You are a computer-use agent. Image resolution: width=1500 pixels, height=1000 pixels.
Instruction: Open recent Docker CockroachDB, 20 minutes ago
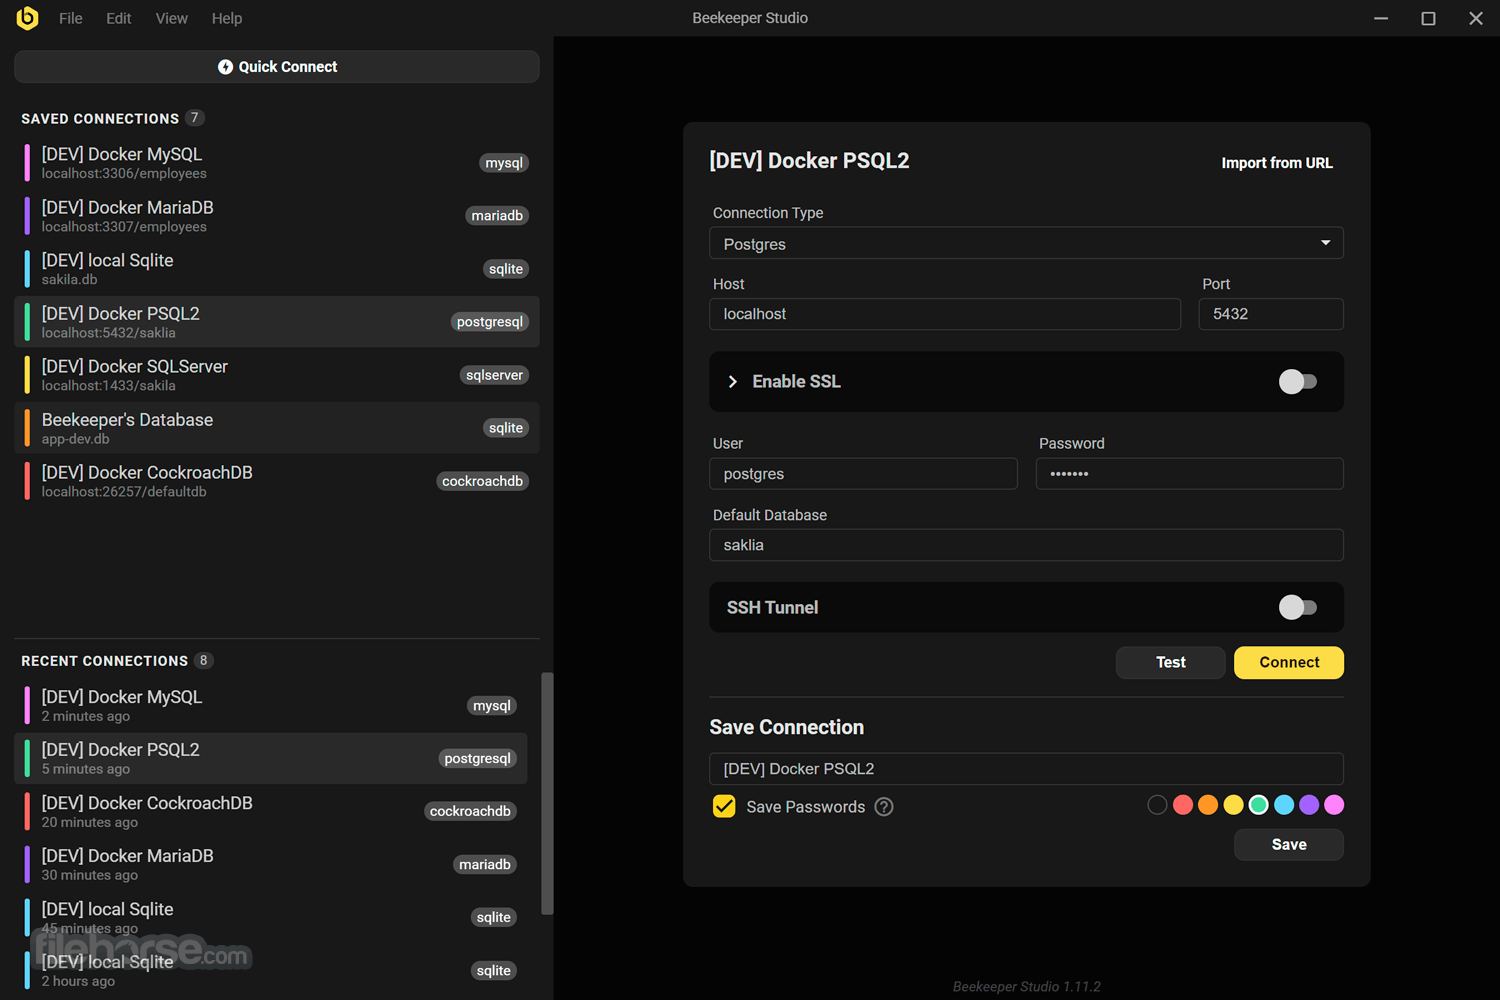(271, 812)
